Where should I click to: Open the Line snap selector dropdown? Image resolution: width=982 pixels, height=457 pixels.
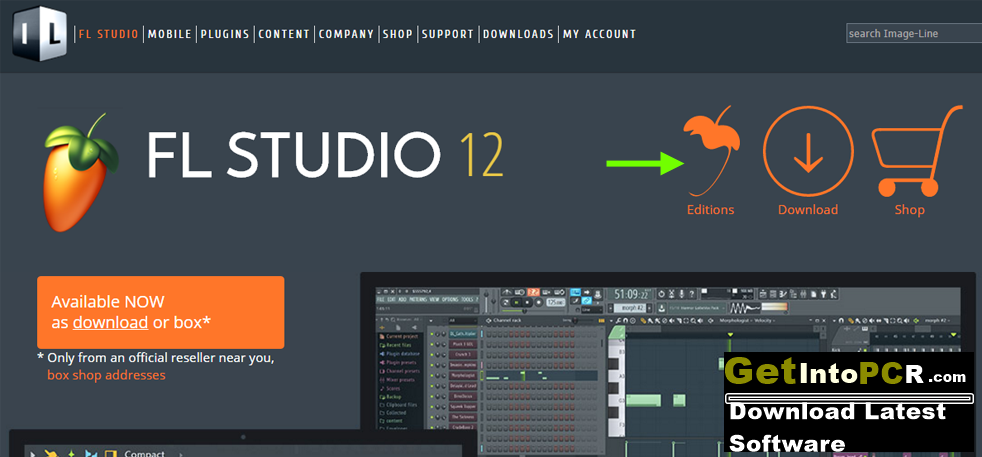coord(592,310)
